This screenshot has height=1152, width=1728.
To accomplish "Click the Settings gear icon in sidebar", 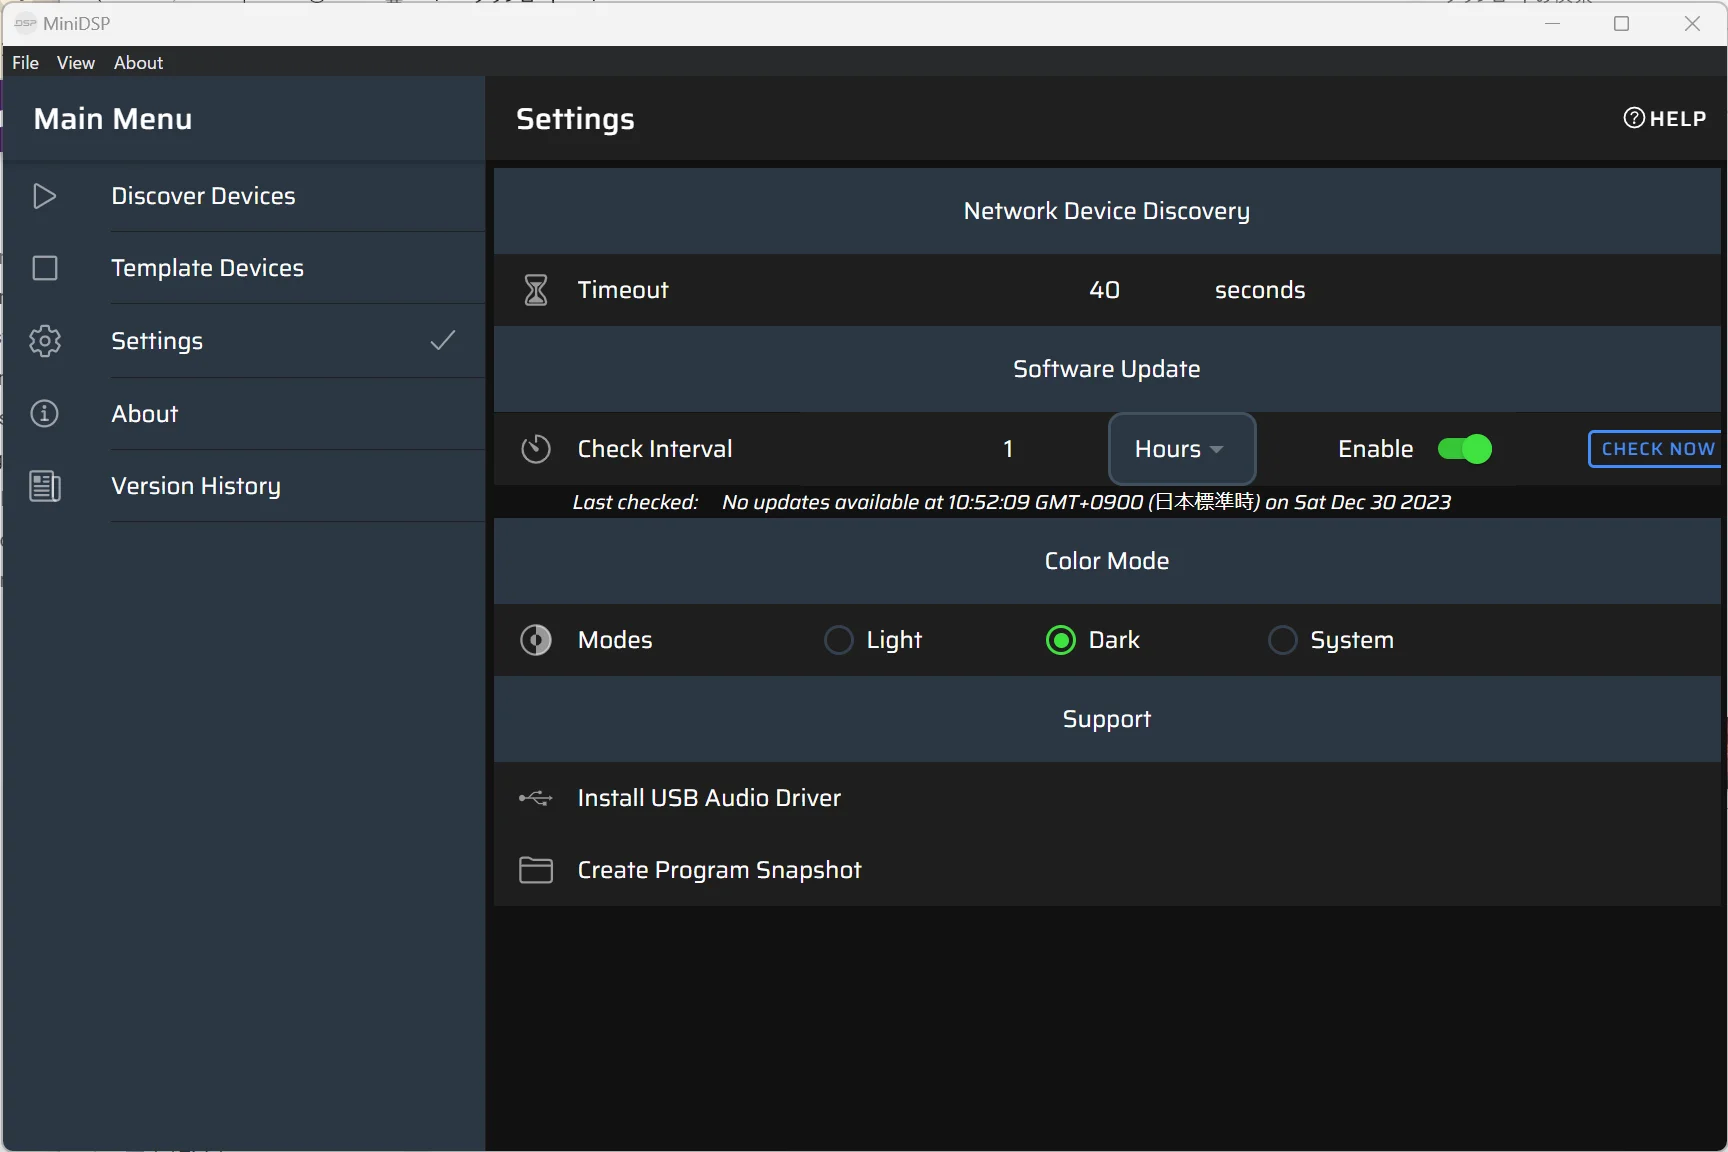I will click(x=45, y=341).
